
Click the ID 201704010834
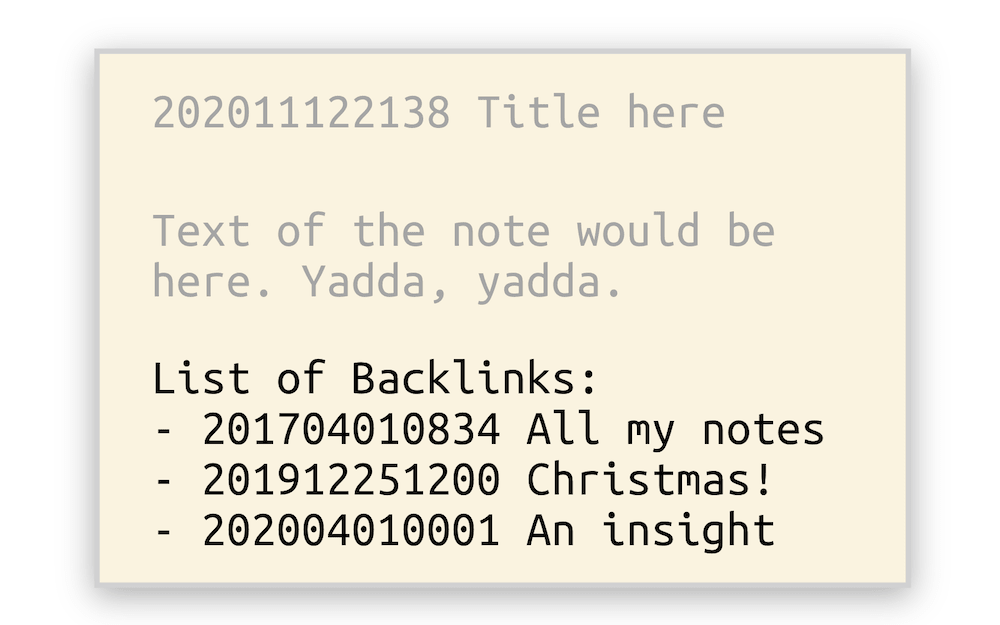[351, 429]
